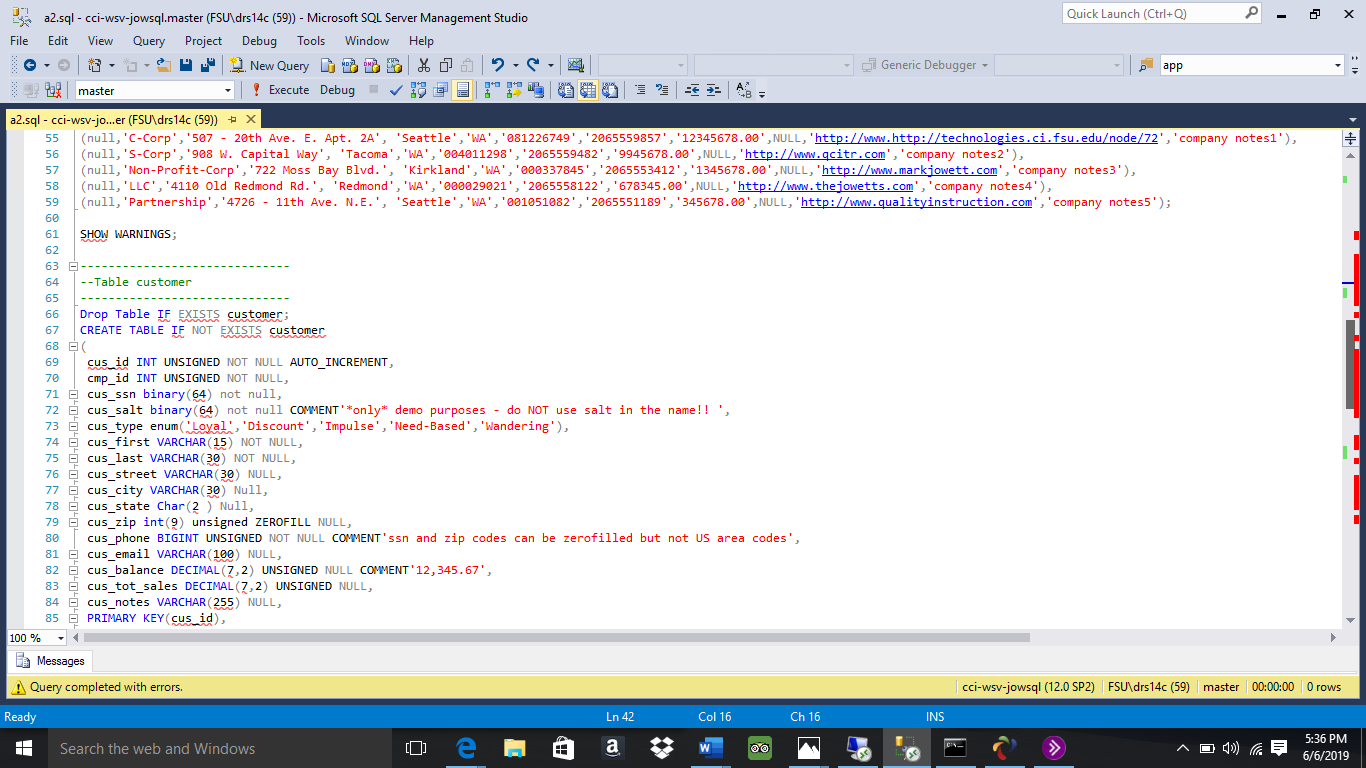Viewport: 1366px width, 768px height.
Task: Save the a2.sql file
Action: click(x=186, y=65)
